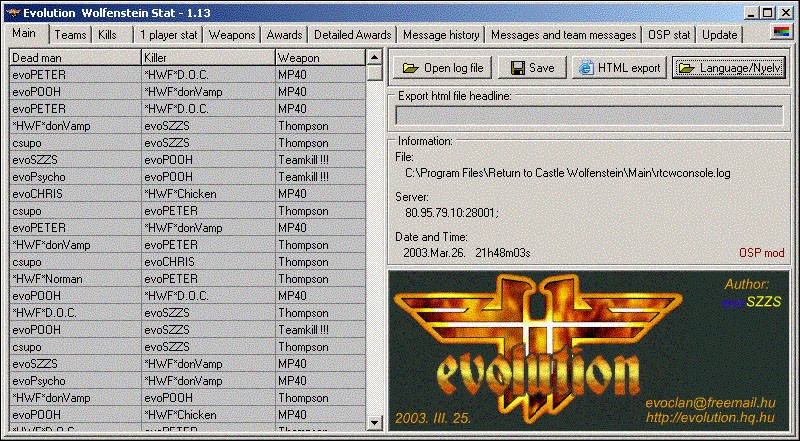
Task: Minimize the Wolfenstein Stat window
Action: pos(753,13)
